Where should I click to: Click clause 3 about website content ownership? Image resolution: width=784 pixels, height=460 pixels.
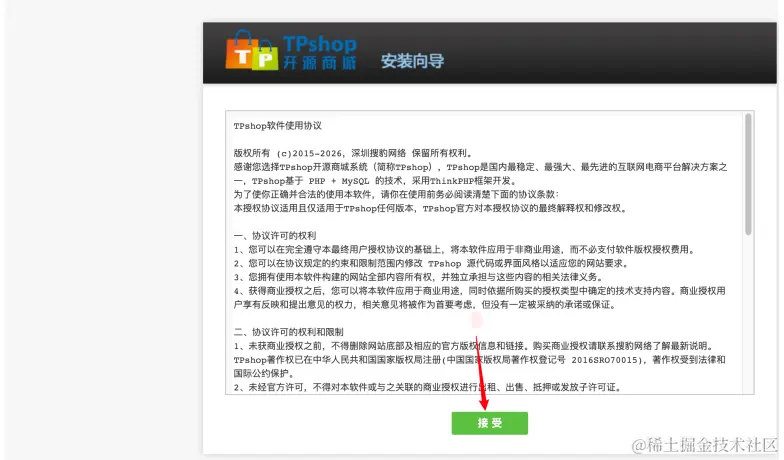point(418,277)
